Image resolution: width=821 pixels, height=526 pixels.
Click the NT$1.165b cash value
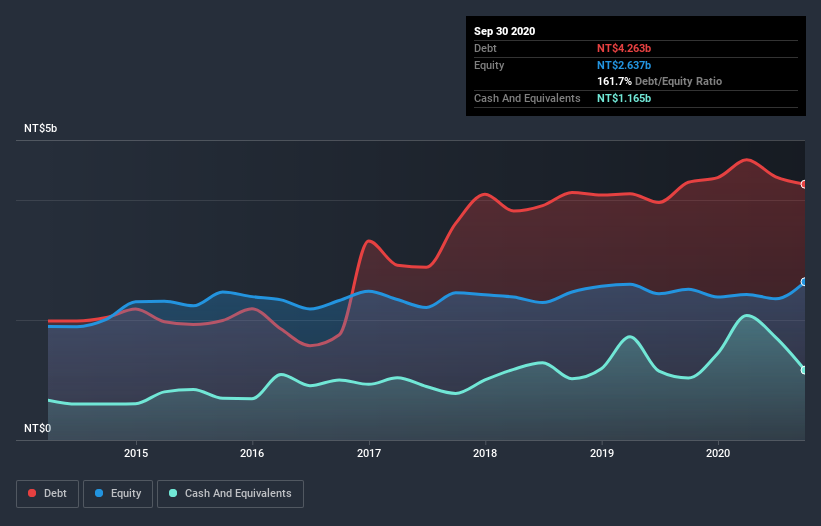click(624, 98)
